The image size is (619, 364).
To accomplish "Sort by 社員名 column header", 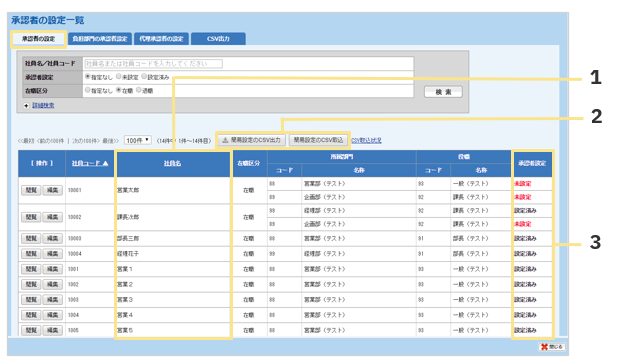I will click(173, 163).
